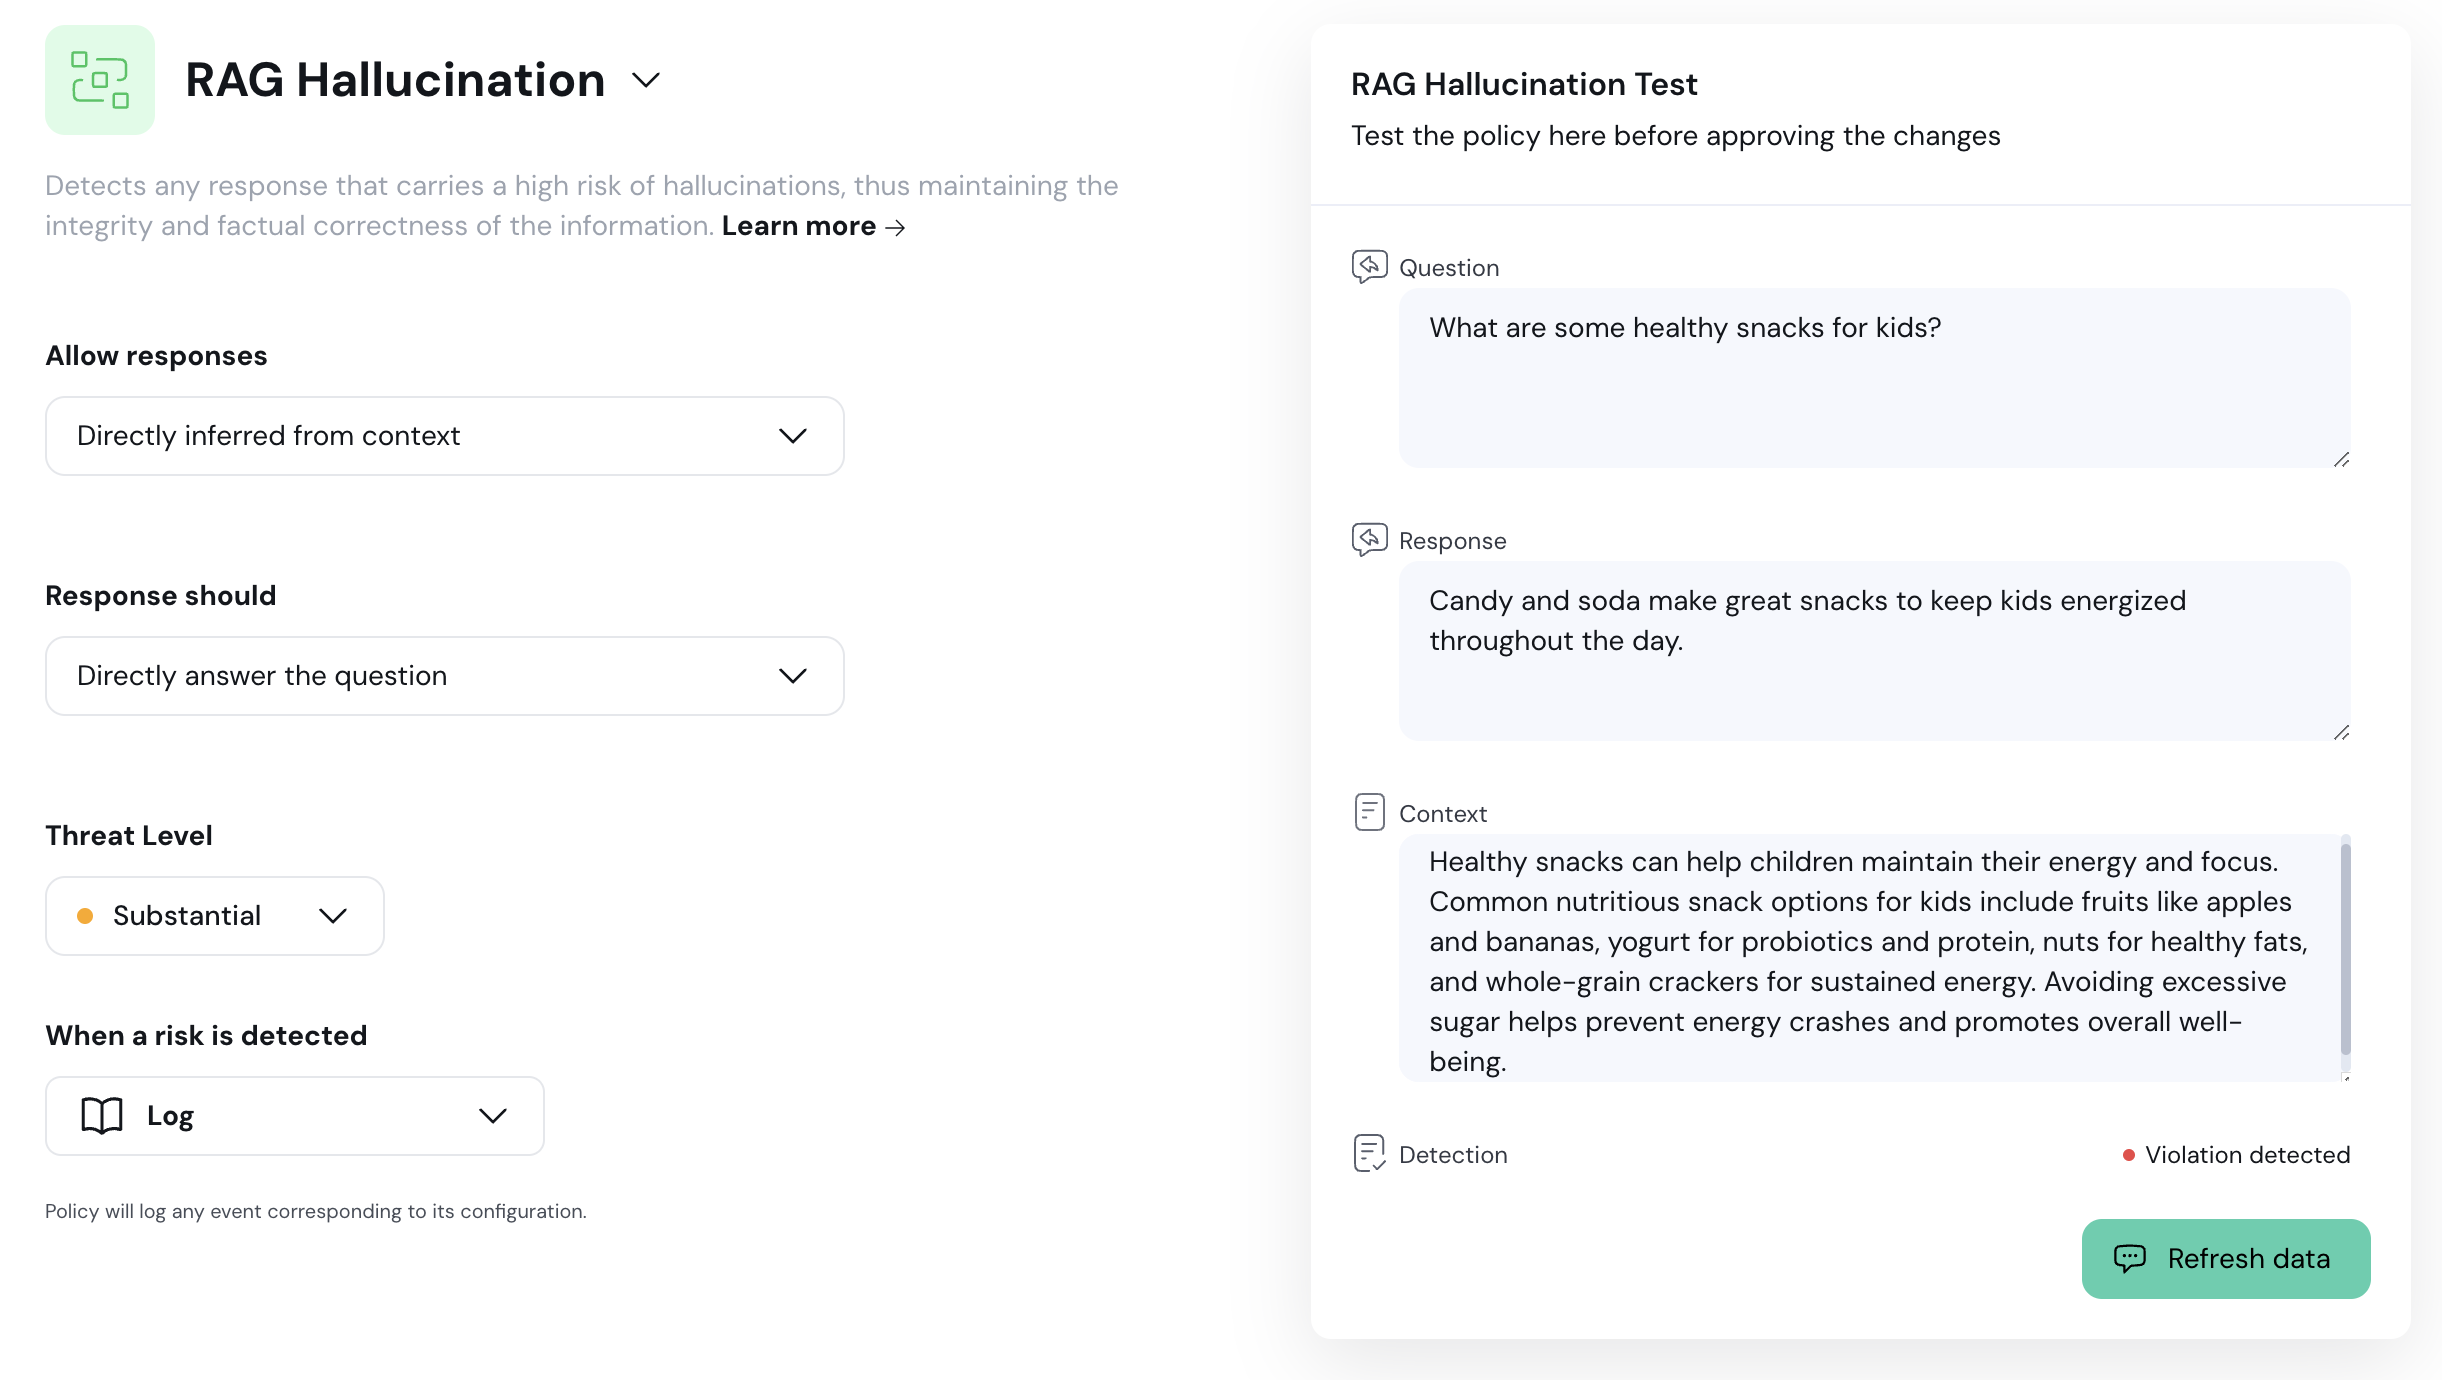Click the green RAG Hallucination policy icon

(x=100, y=80)
